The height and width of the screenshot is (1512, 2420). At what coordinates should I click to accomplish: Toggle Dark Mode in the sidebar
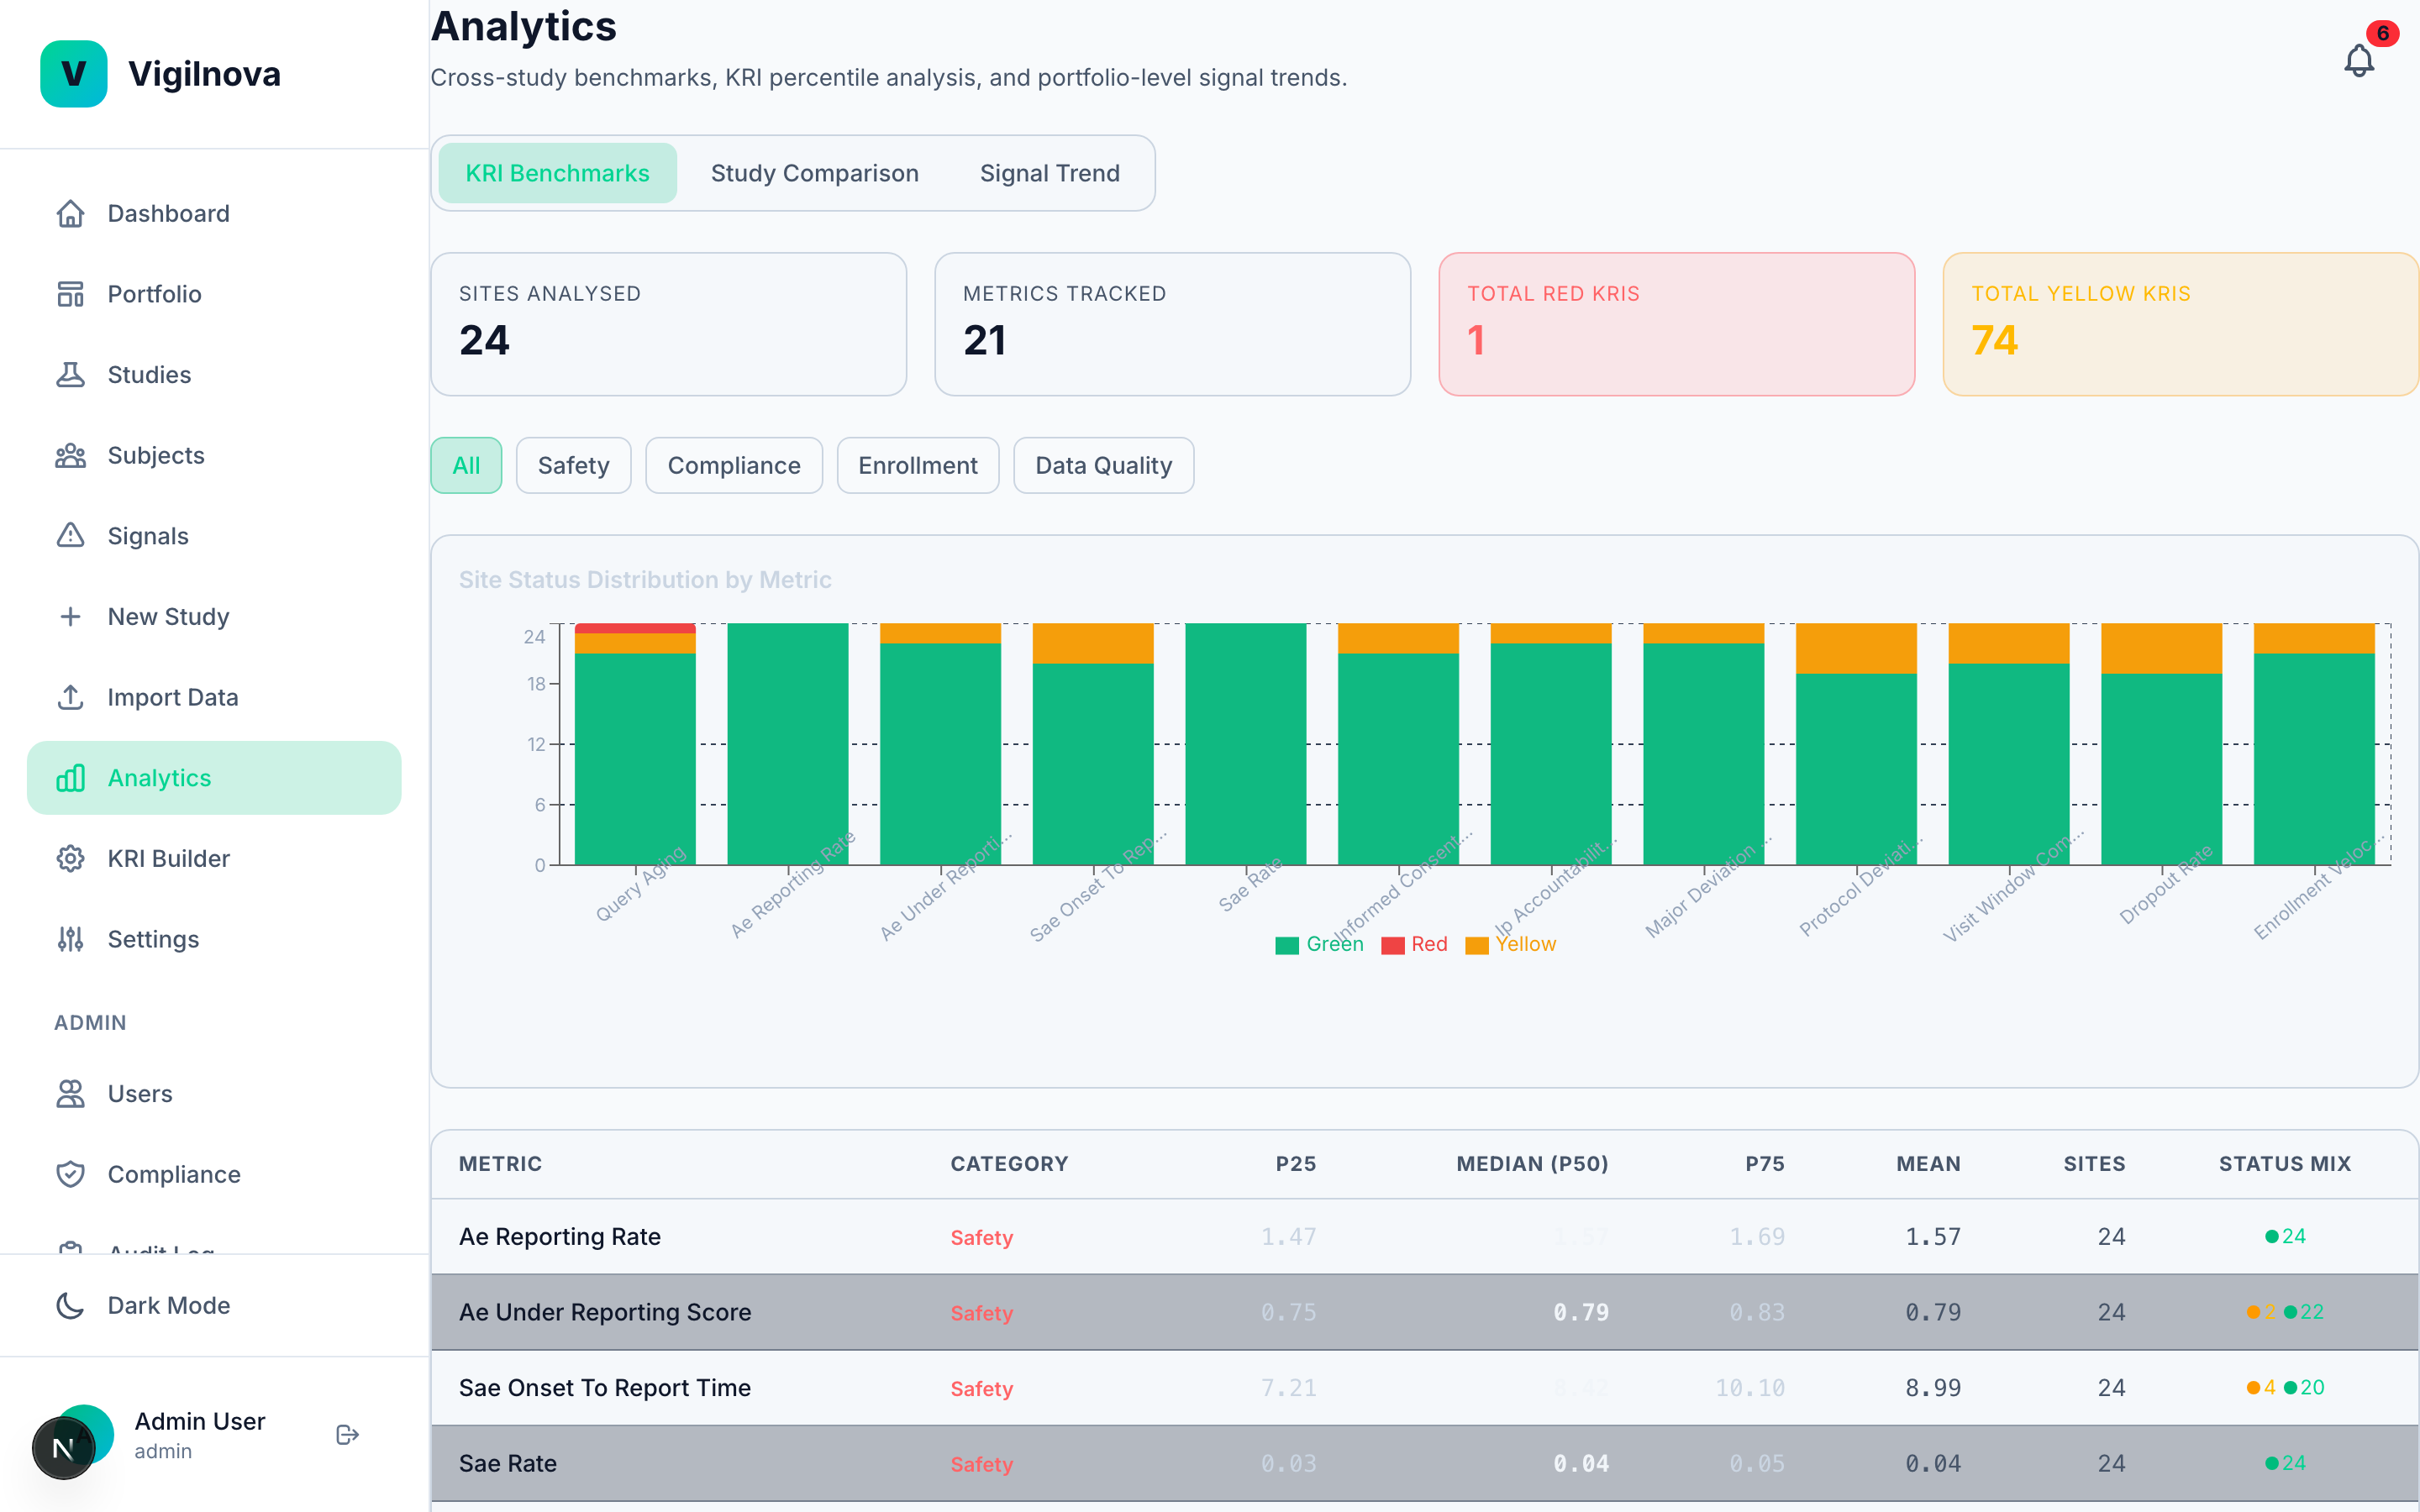click(168, 1305)
